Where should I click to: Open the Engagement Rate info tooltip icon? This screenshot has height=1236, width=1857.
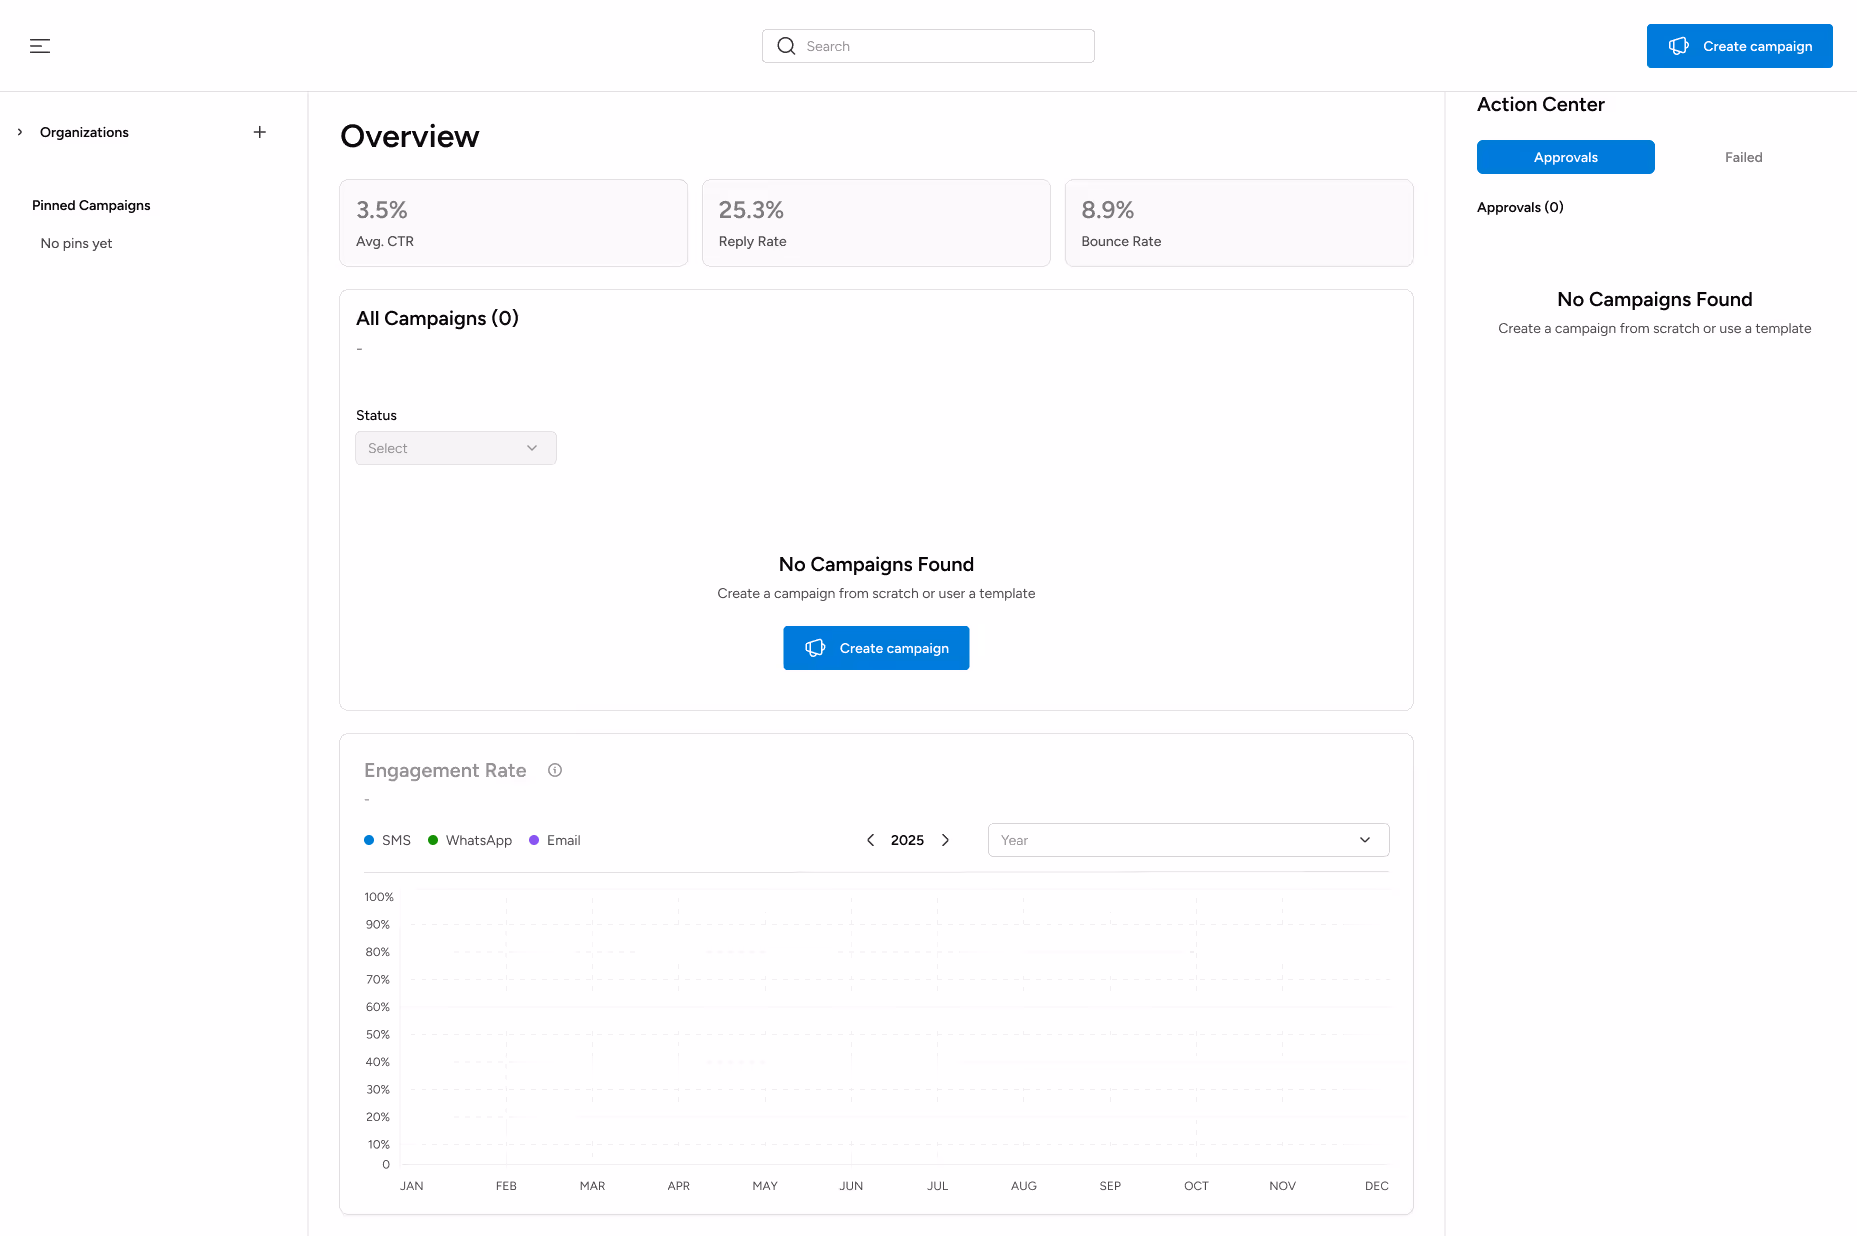[554, 770]
